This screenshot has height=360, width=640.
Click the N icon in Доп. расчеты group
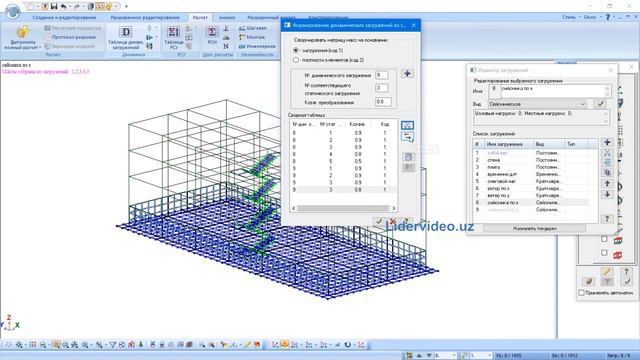[226, 46]
